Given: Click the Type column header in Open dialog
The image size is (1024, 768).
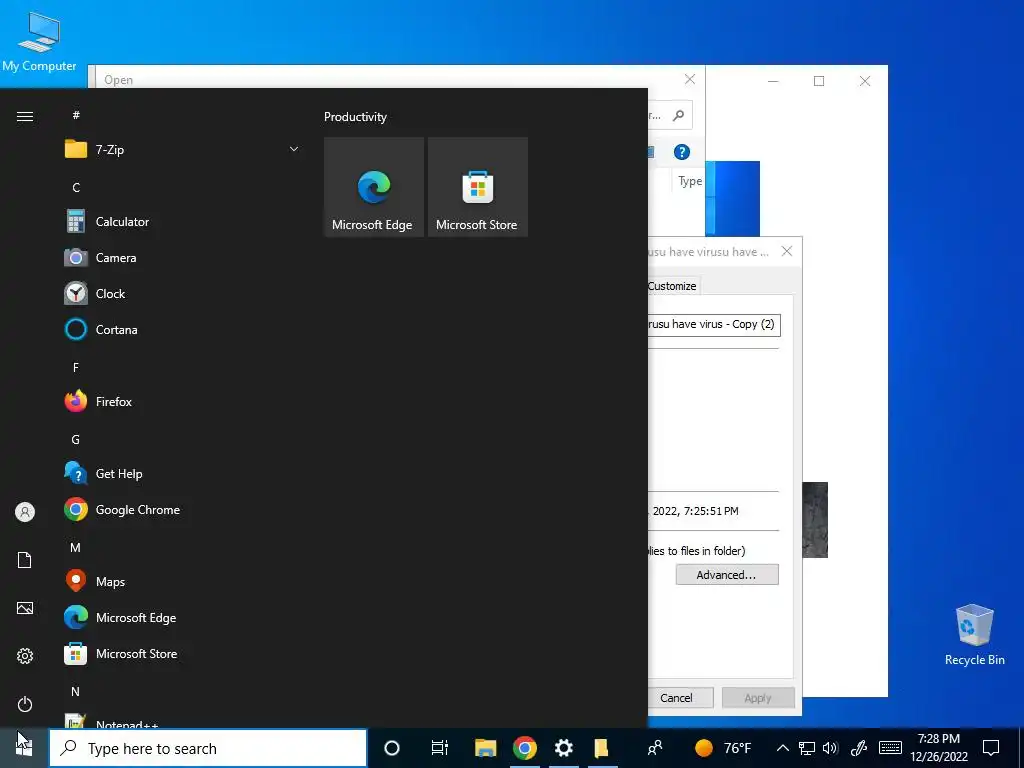Looking at the screenshot, I should click(690, 181).
